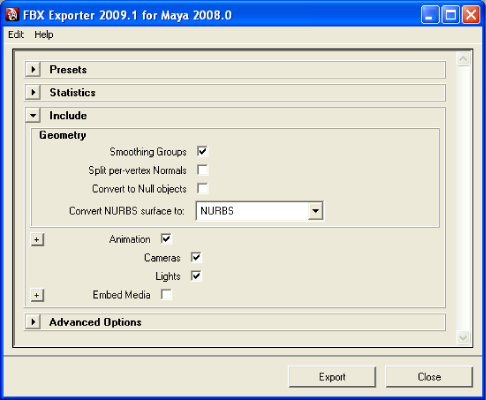
Task: Toggle the Lights checkbox
Action: click(196, 276)
